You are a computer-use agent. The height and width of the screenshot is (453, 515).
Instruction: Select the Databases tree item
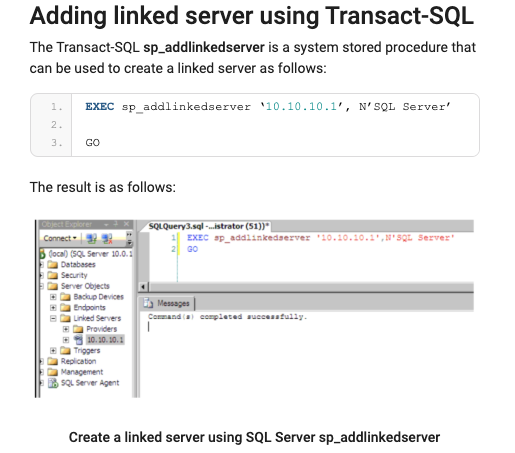coord(78,265)
